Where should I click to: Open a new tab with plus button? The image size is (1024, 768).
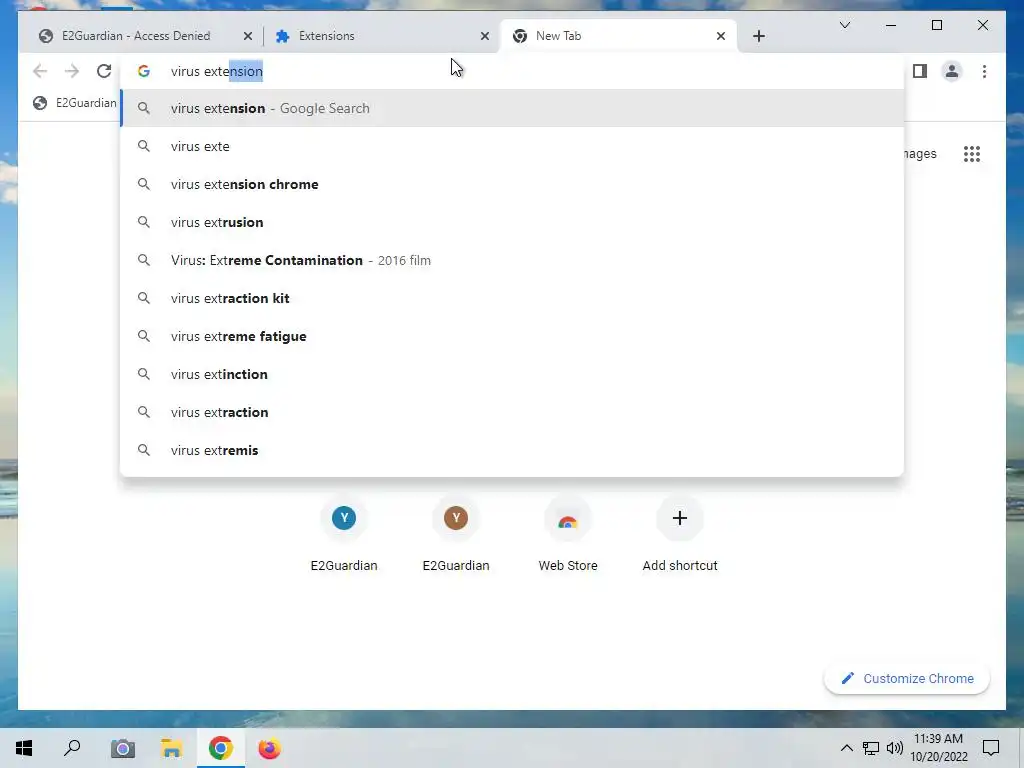tap(758, 36)
